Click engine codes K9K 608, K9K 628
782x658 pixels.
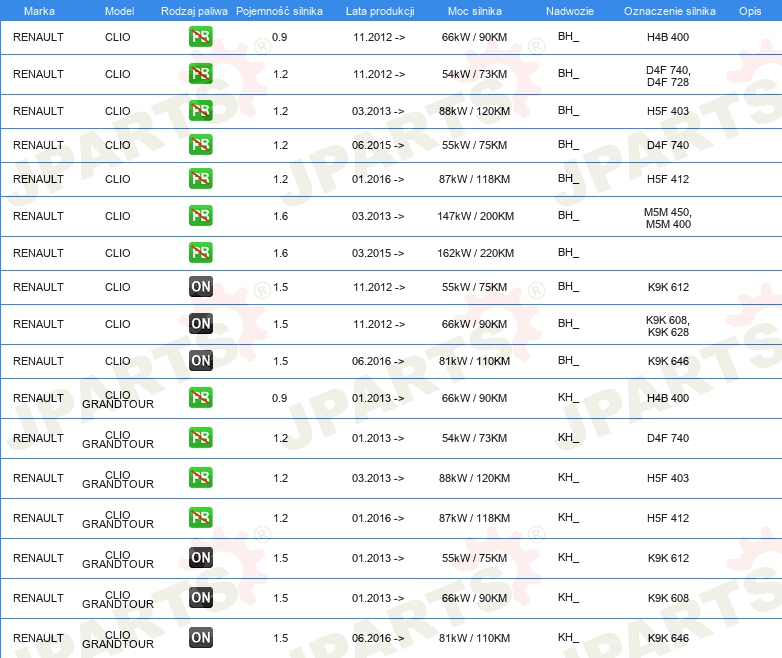click(668, 326)
